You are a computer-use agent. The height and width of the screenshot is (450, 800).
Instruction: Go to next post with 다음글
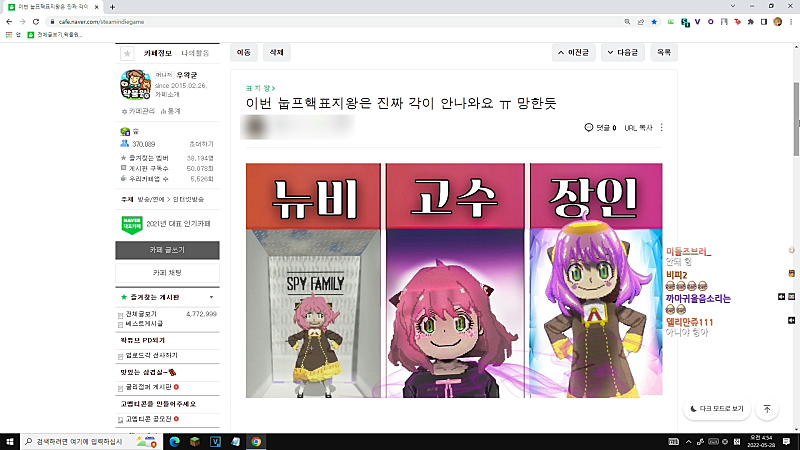click(622, 53)
